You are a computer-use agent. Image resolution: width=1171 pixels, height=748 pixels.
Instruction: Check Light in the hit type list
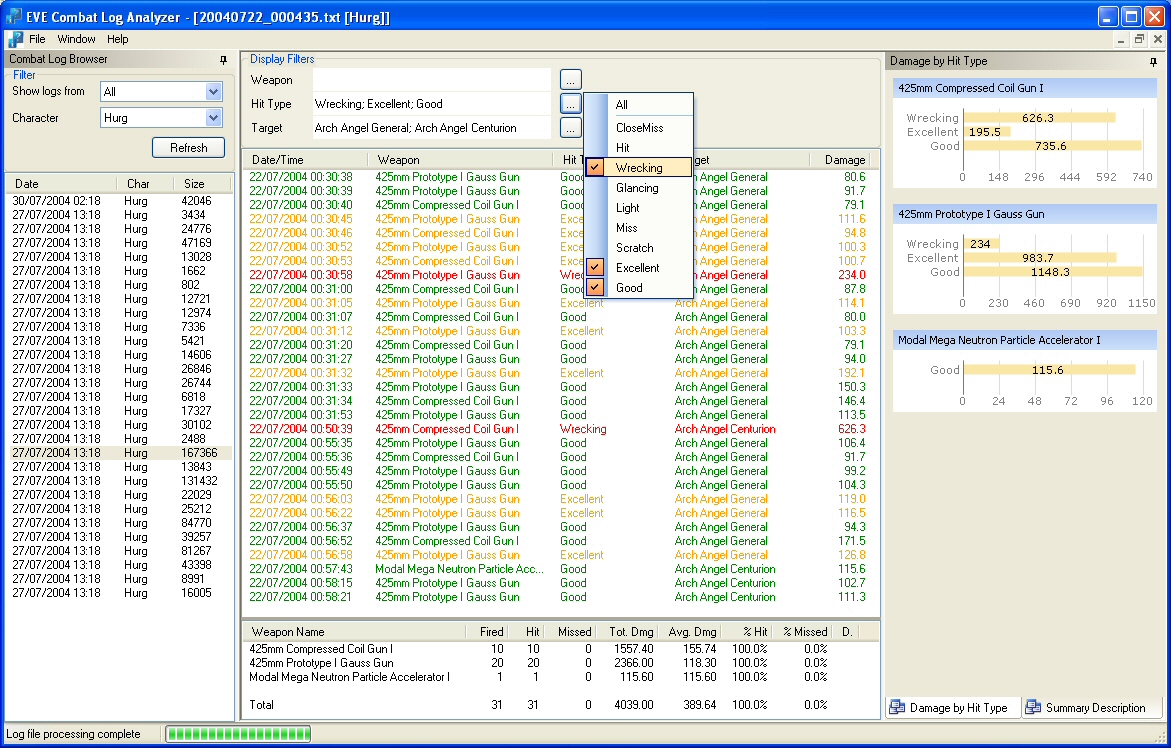point(639,208)
